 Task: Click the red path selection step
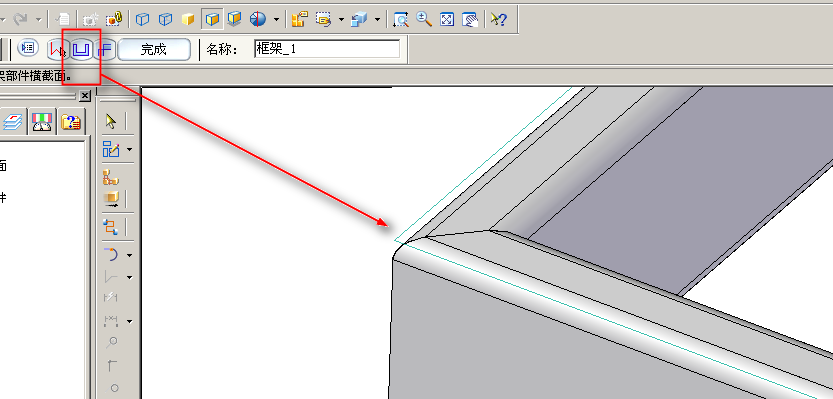point(57,49)
